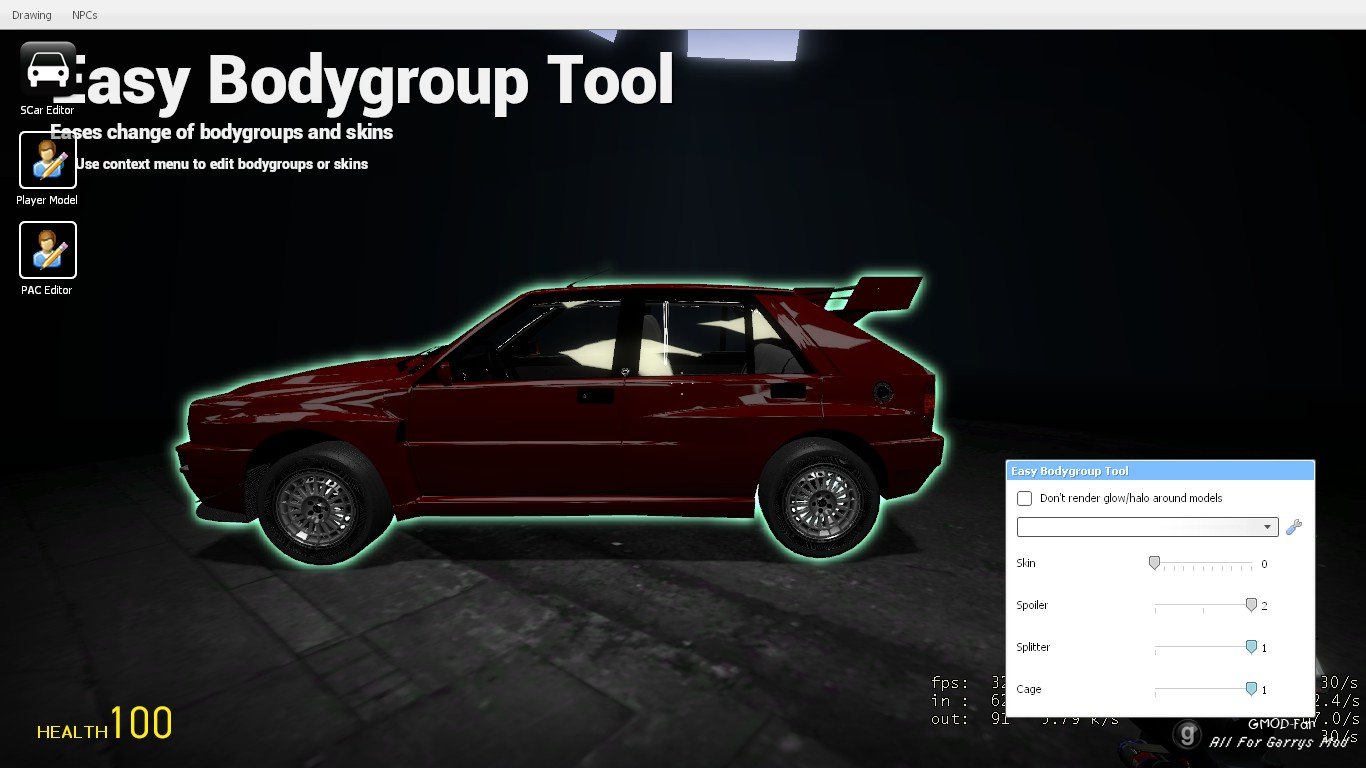Click the HEALTH 100 indicator

(105, 724)
